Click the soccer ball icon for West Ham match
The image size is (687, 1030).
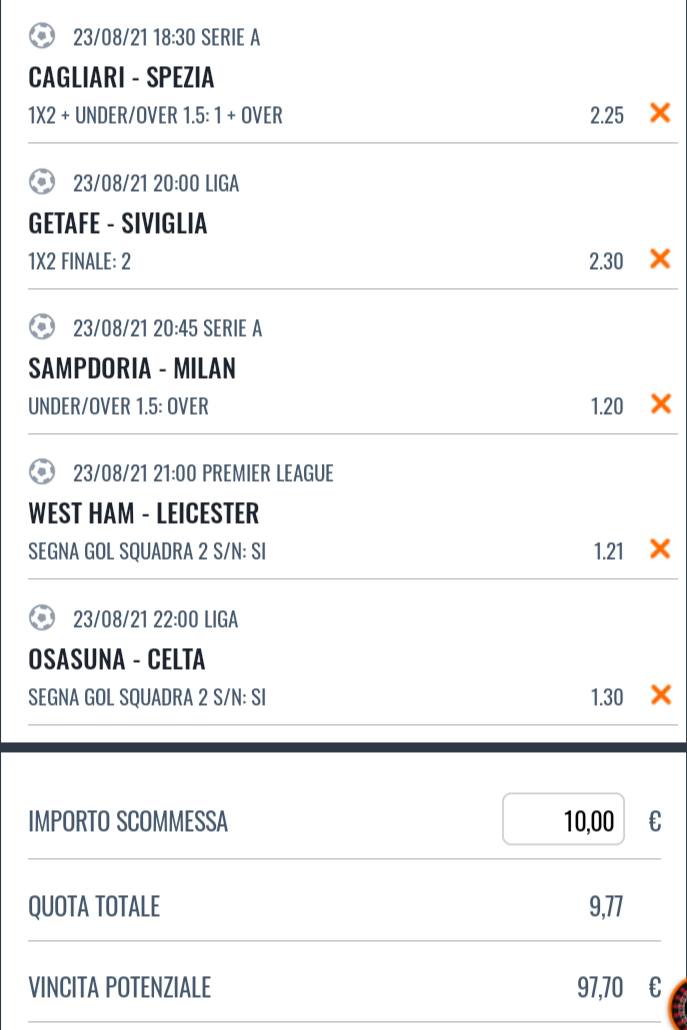pos(41,473)
